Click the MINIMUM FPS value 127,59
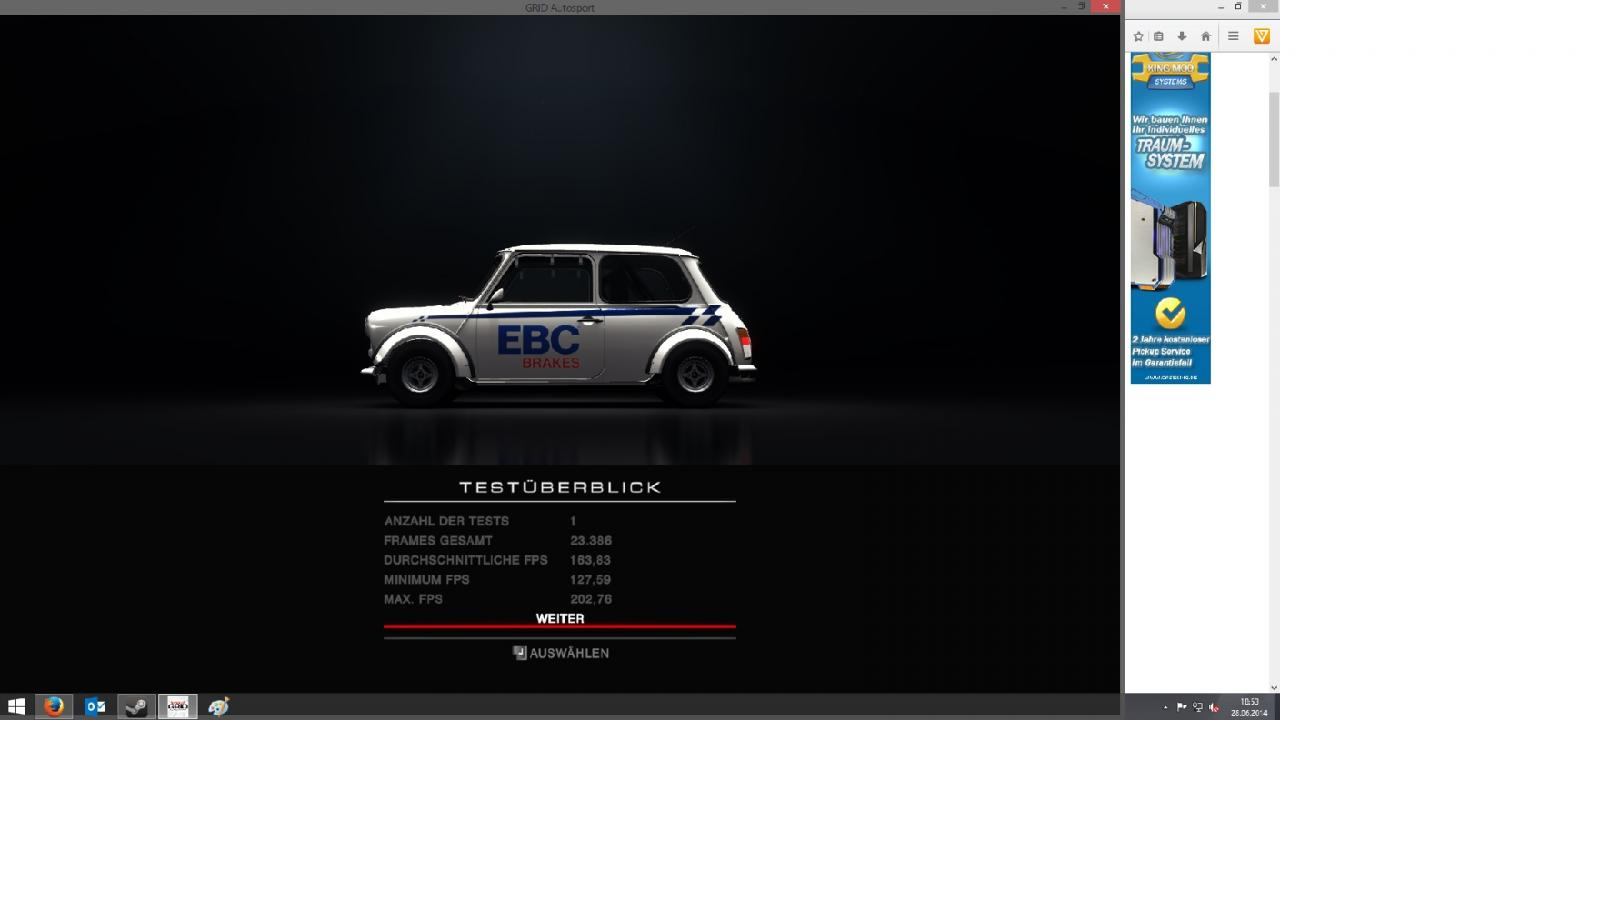This screenshot has width=1600, height=900. [x=590, y=580]
